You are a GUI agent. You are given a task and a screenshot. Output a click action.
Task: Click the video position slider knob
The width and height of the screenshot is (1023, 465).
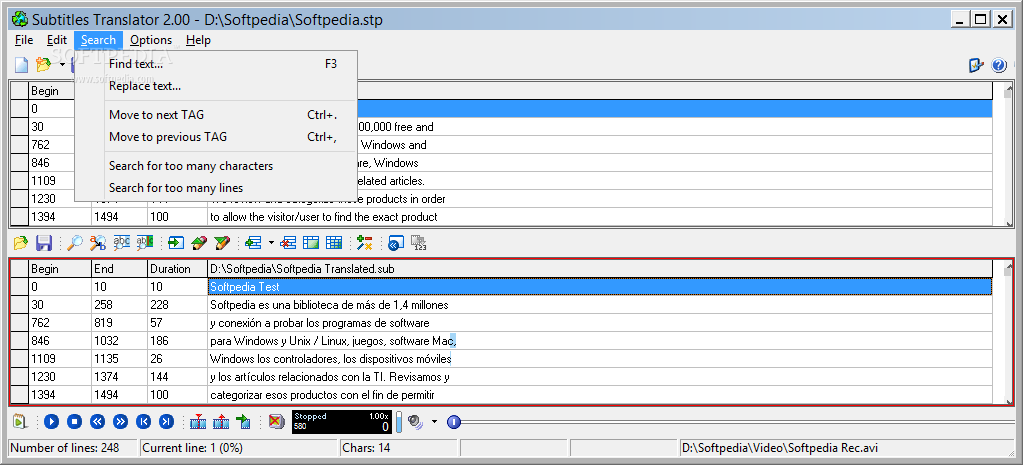454,422
